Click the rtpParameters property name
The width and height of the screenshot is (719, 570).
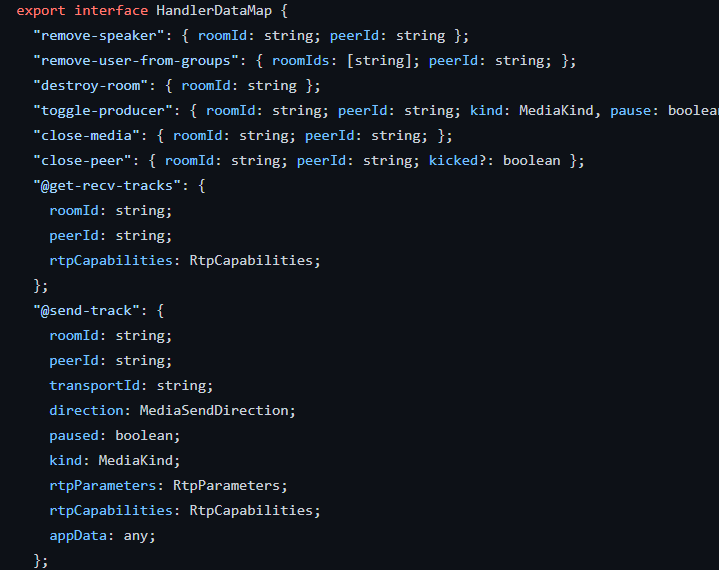point(103,486)
